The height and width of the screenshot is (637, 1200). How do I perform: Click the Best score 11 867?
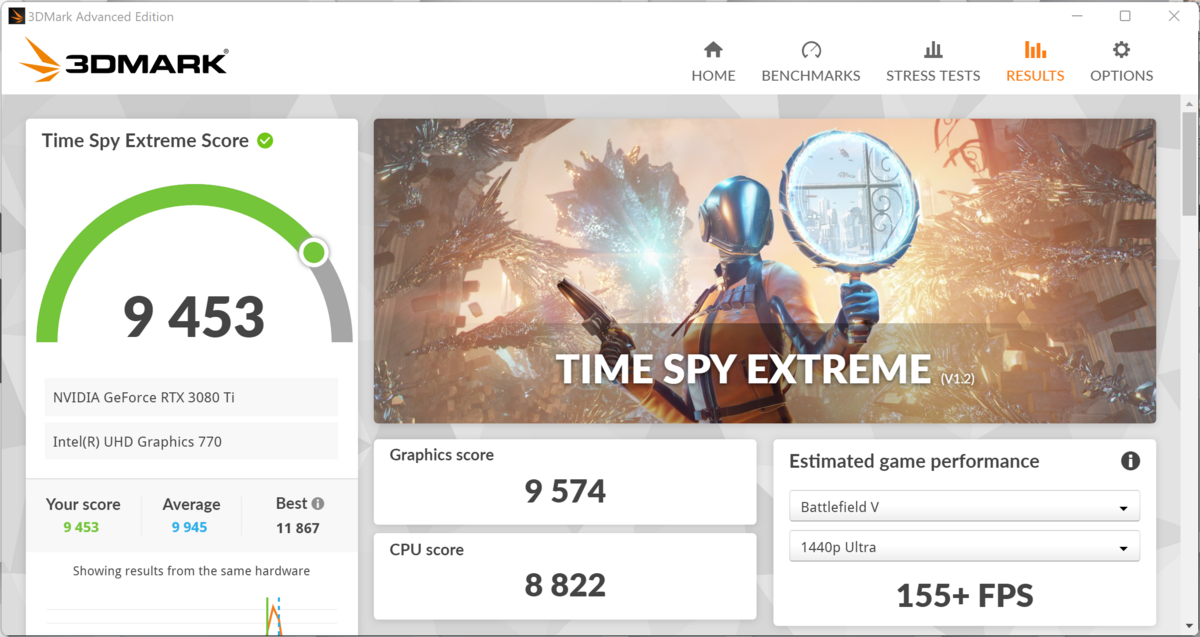[298, 527]
